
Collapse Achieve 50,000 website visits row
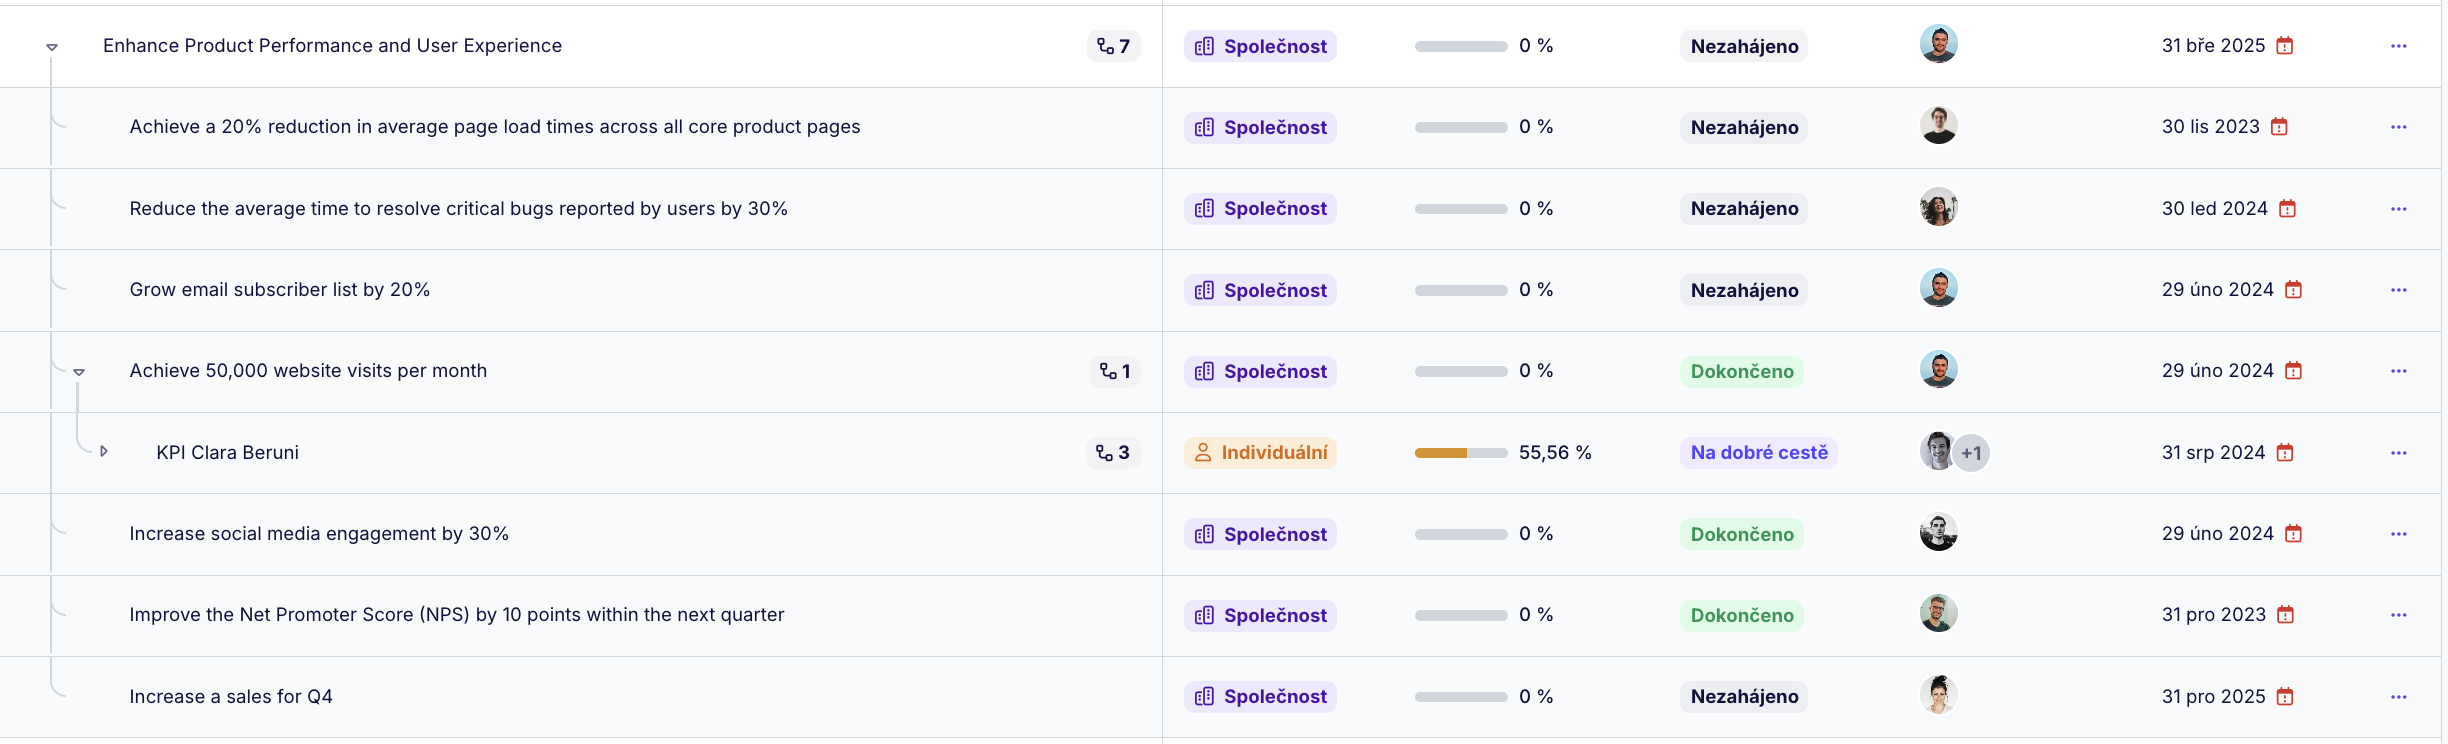click(79, 372)
